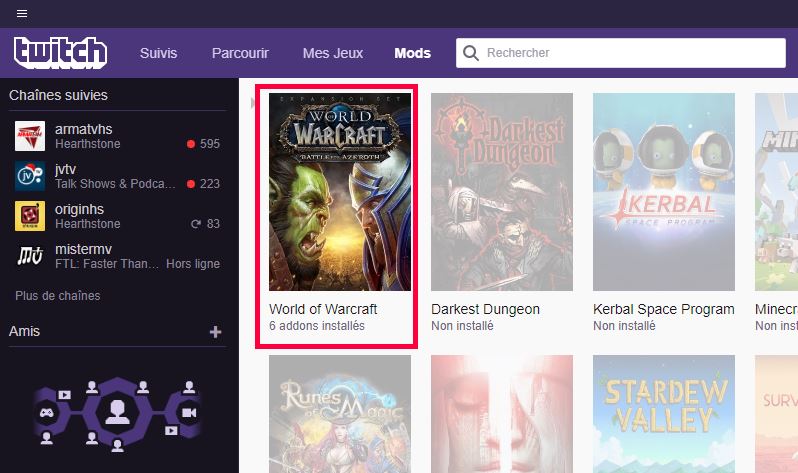Click 'Hearthstone' under originhs
The width and height of the screenshot is (798, 473).
[x=88, y=224]
